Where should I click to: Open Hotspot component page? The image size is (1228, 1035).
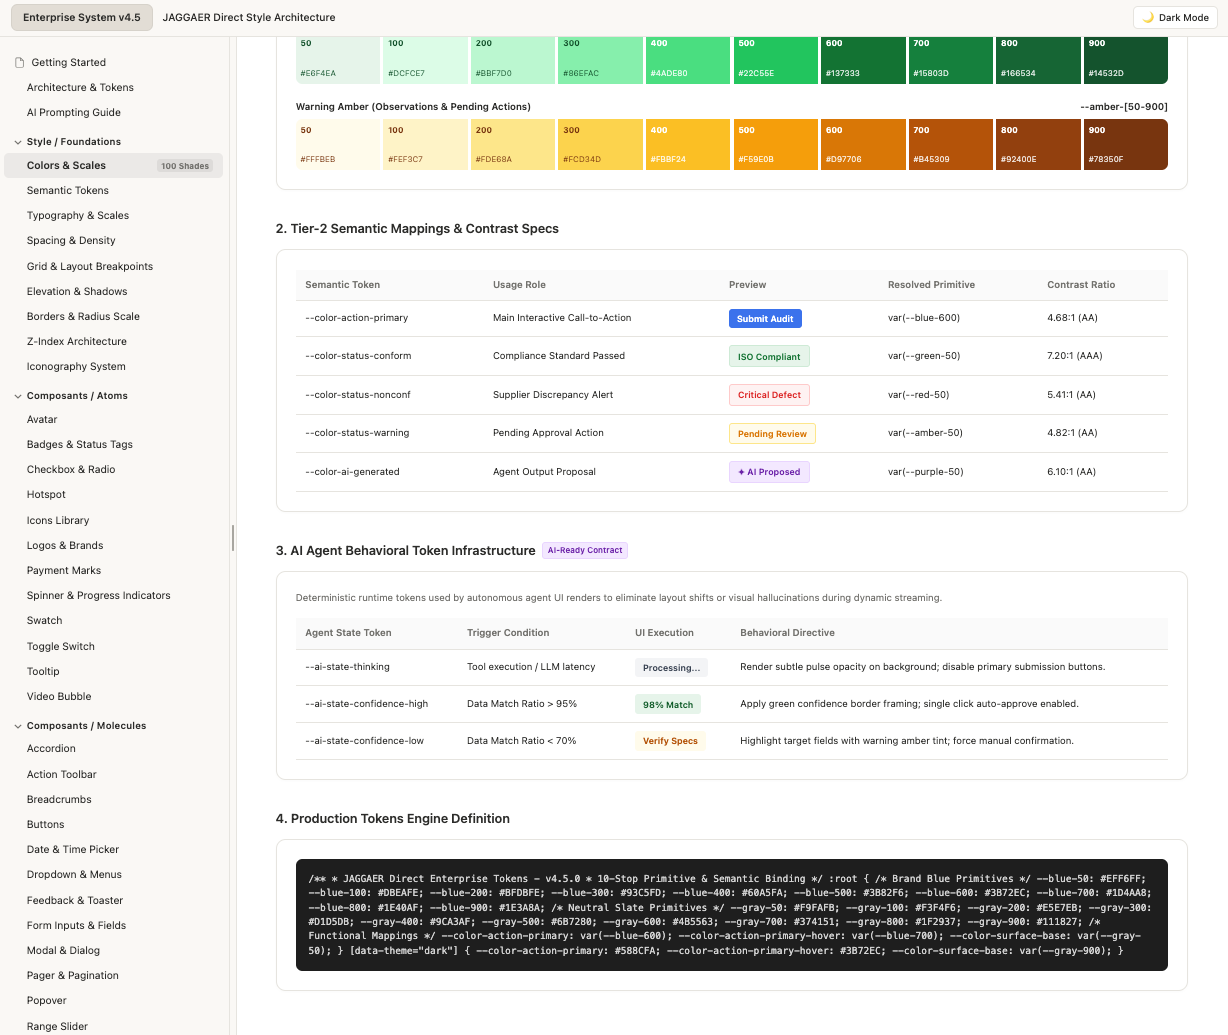click(46, 494)
